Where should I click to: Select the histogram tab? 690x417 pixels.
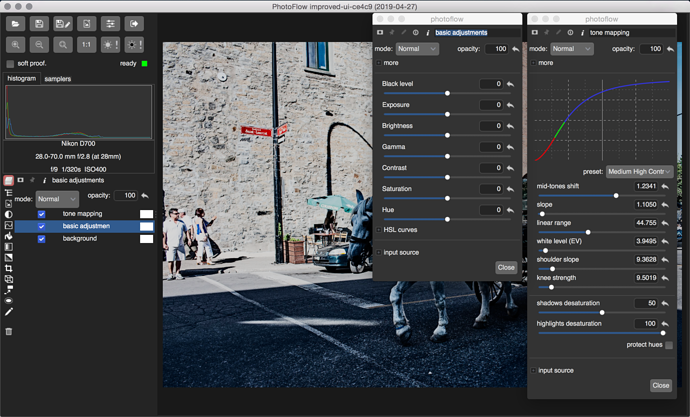pyautogui.click(x=21, y=78)
